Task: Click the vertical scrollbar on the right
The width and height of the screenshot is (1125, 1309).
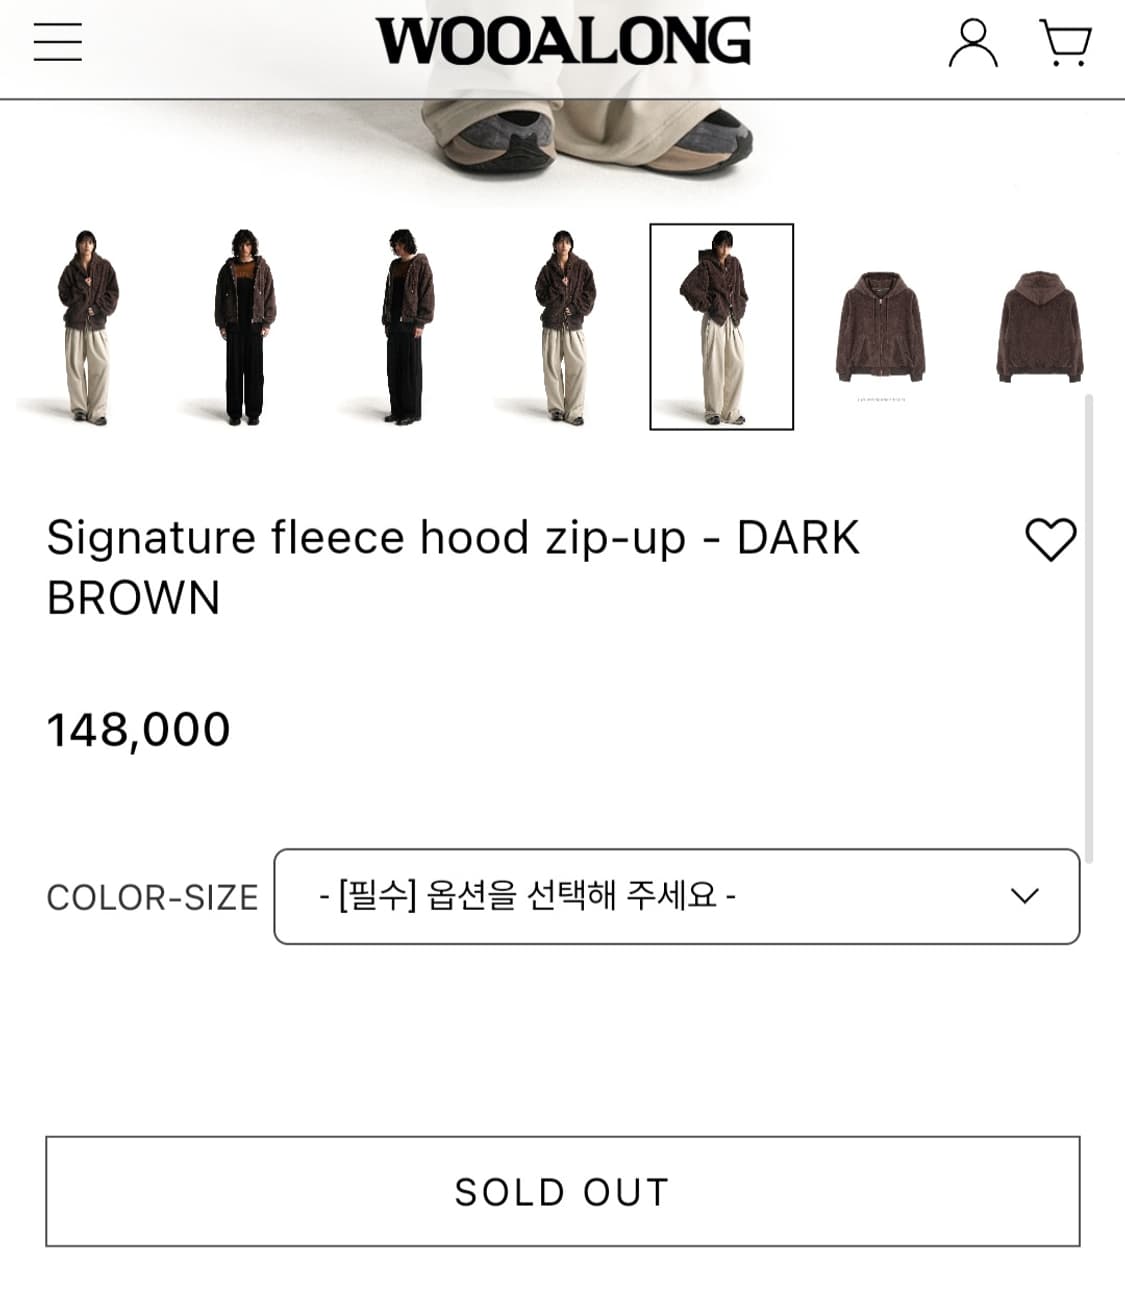Action: point(1088,628)
